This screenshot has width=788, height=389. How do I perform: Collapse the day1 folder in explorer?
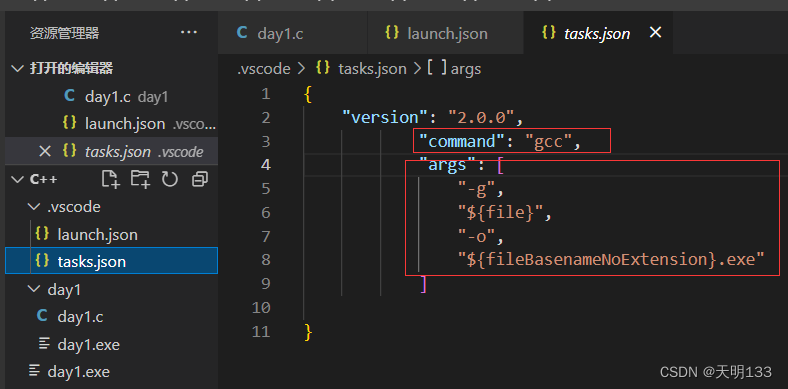34,289
